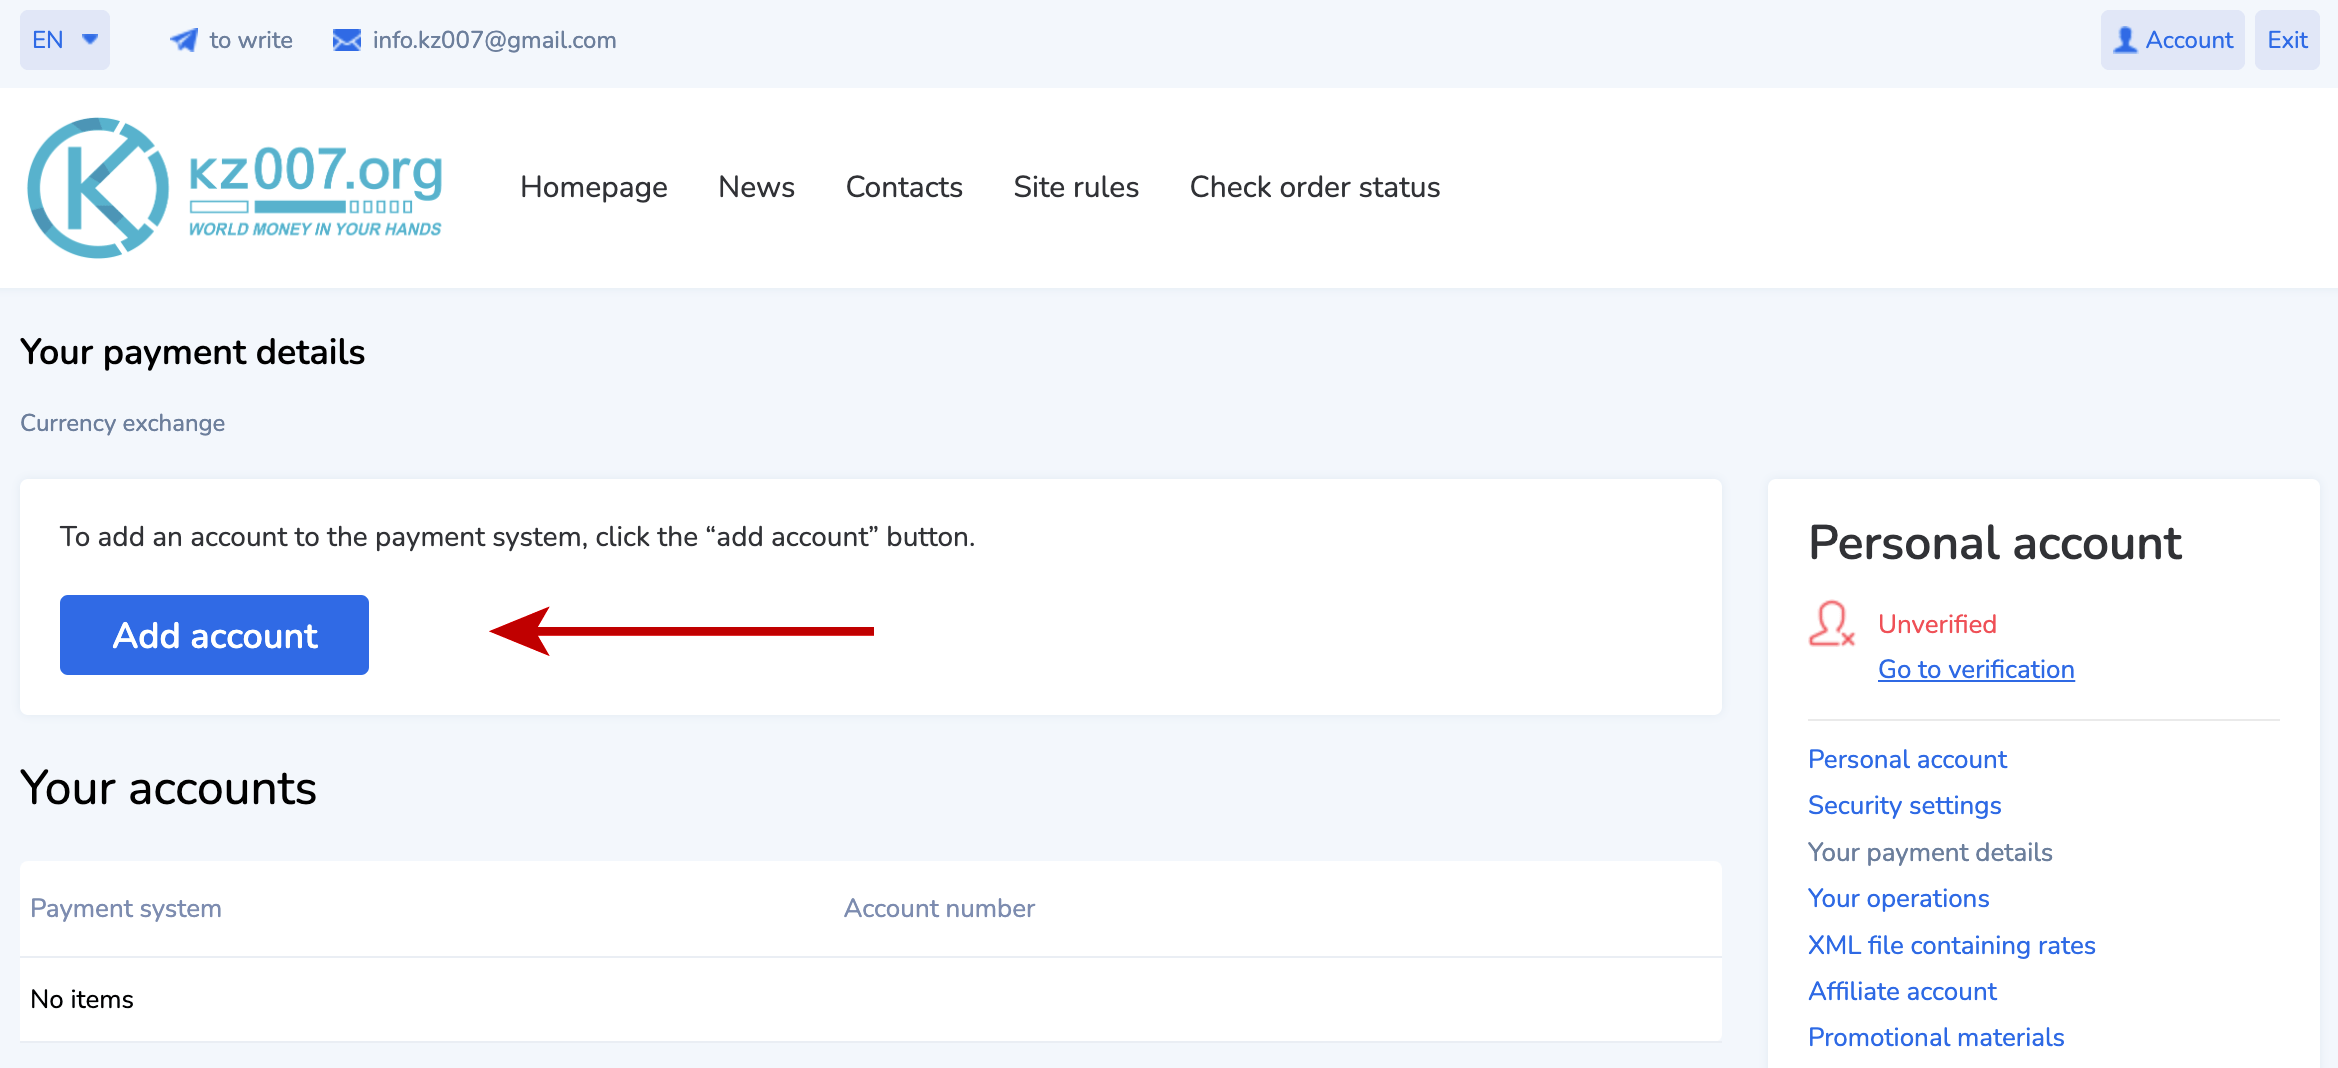
Task: Select Check order status in navigation
Action: point(1314,187)
